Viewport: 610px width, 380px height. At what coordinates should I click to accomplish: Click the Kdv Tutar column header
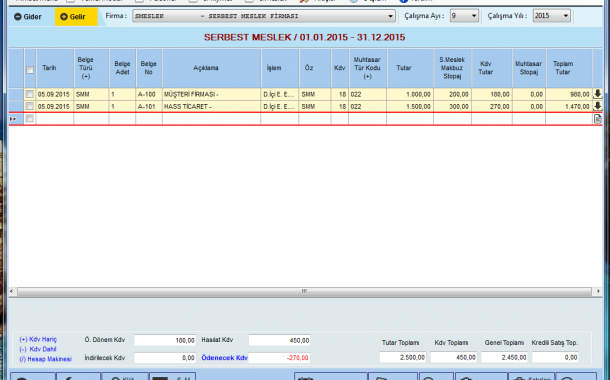(x=492, y=68)
